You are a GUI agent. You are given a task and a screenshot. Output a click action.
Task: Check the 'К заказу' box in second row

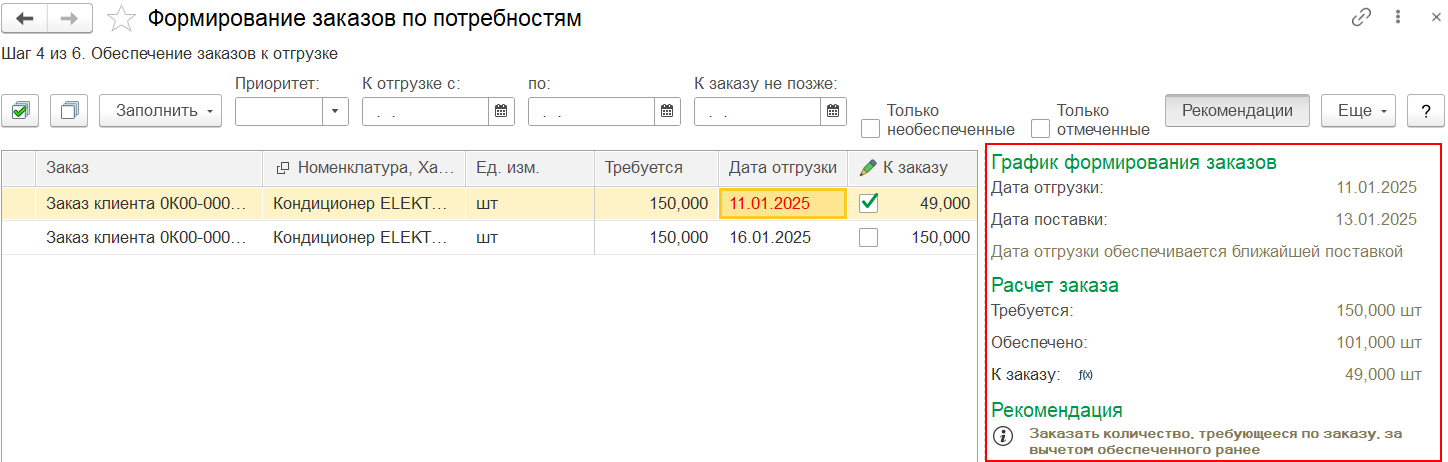869,238
